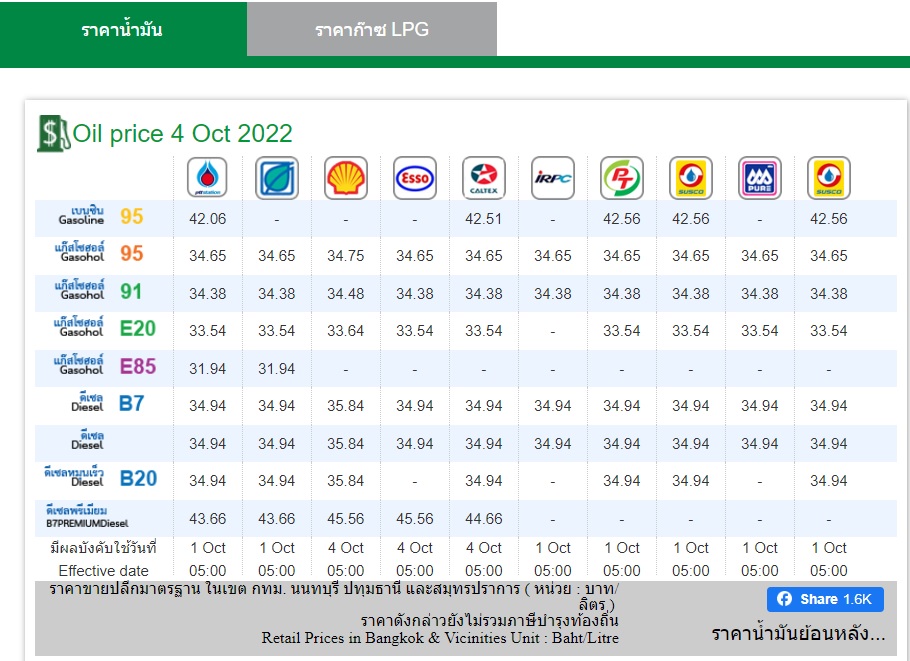Click the Gasohol E85 row label
Screen dimensions: 910x661
(x=105, y=366)
